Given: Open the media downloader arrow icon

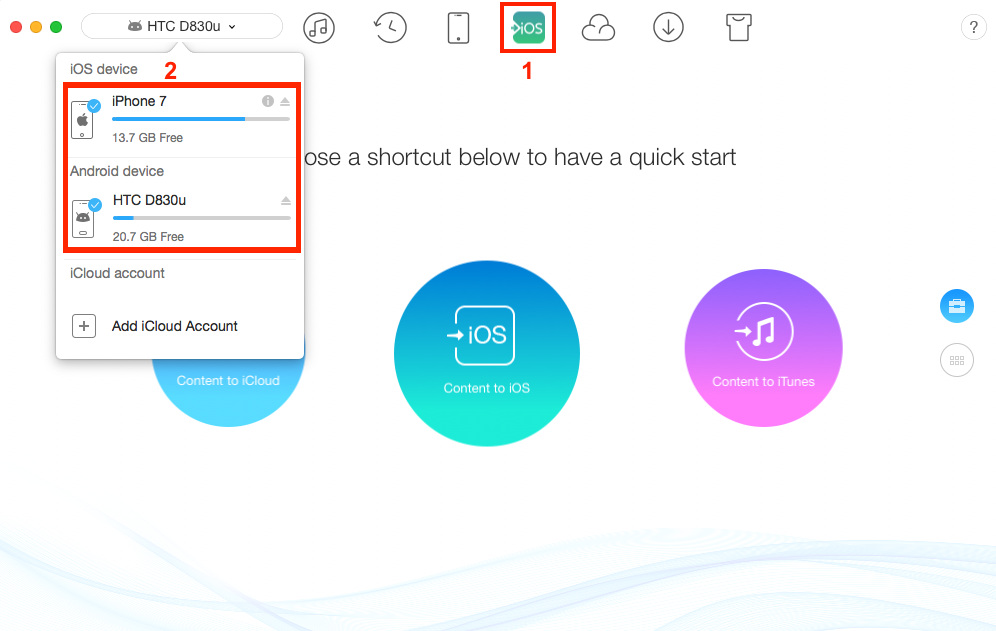Looking at the screenshot, I should pos(668,28).
